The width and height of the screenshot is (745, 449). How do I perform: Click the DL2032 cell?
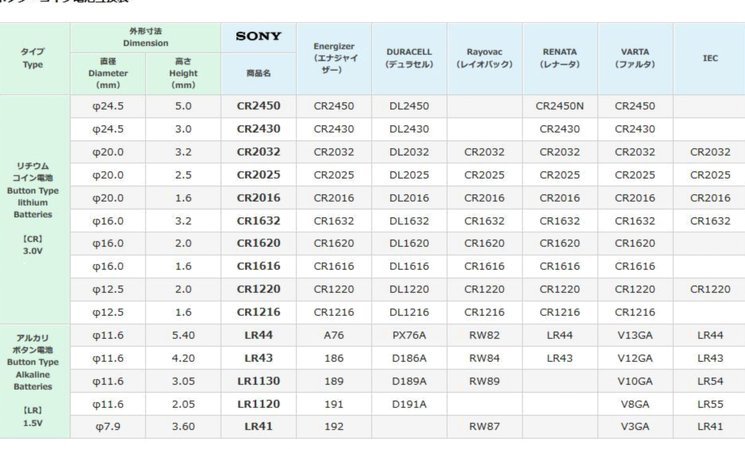click(x=409, y=152)
